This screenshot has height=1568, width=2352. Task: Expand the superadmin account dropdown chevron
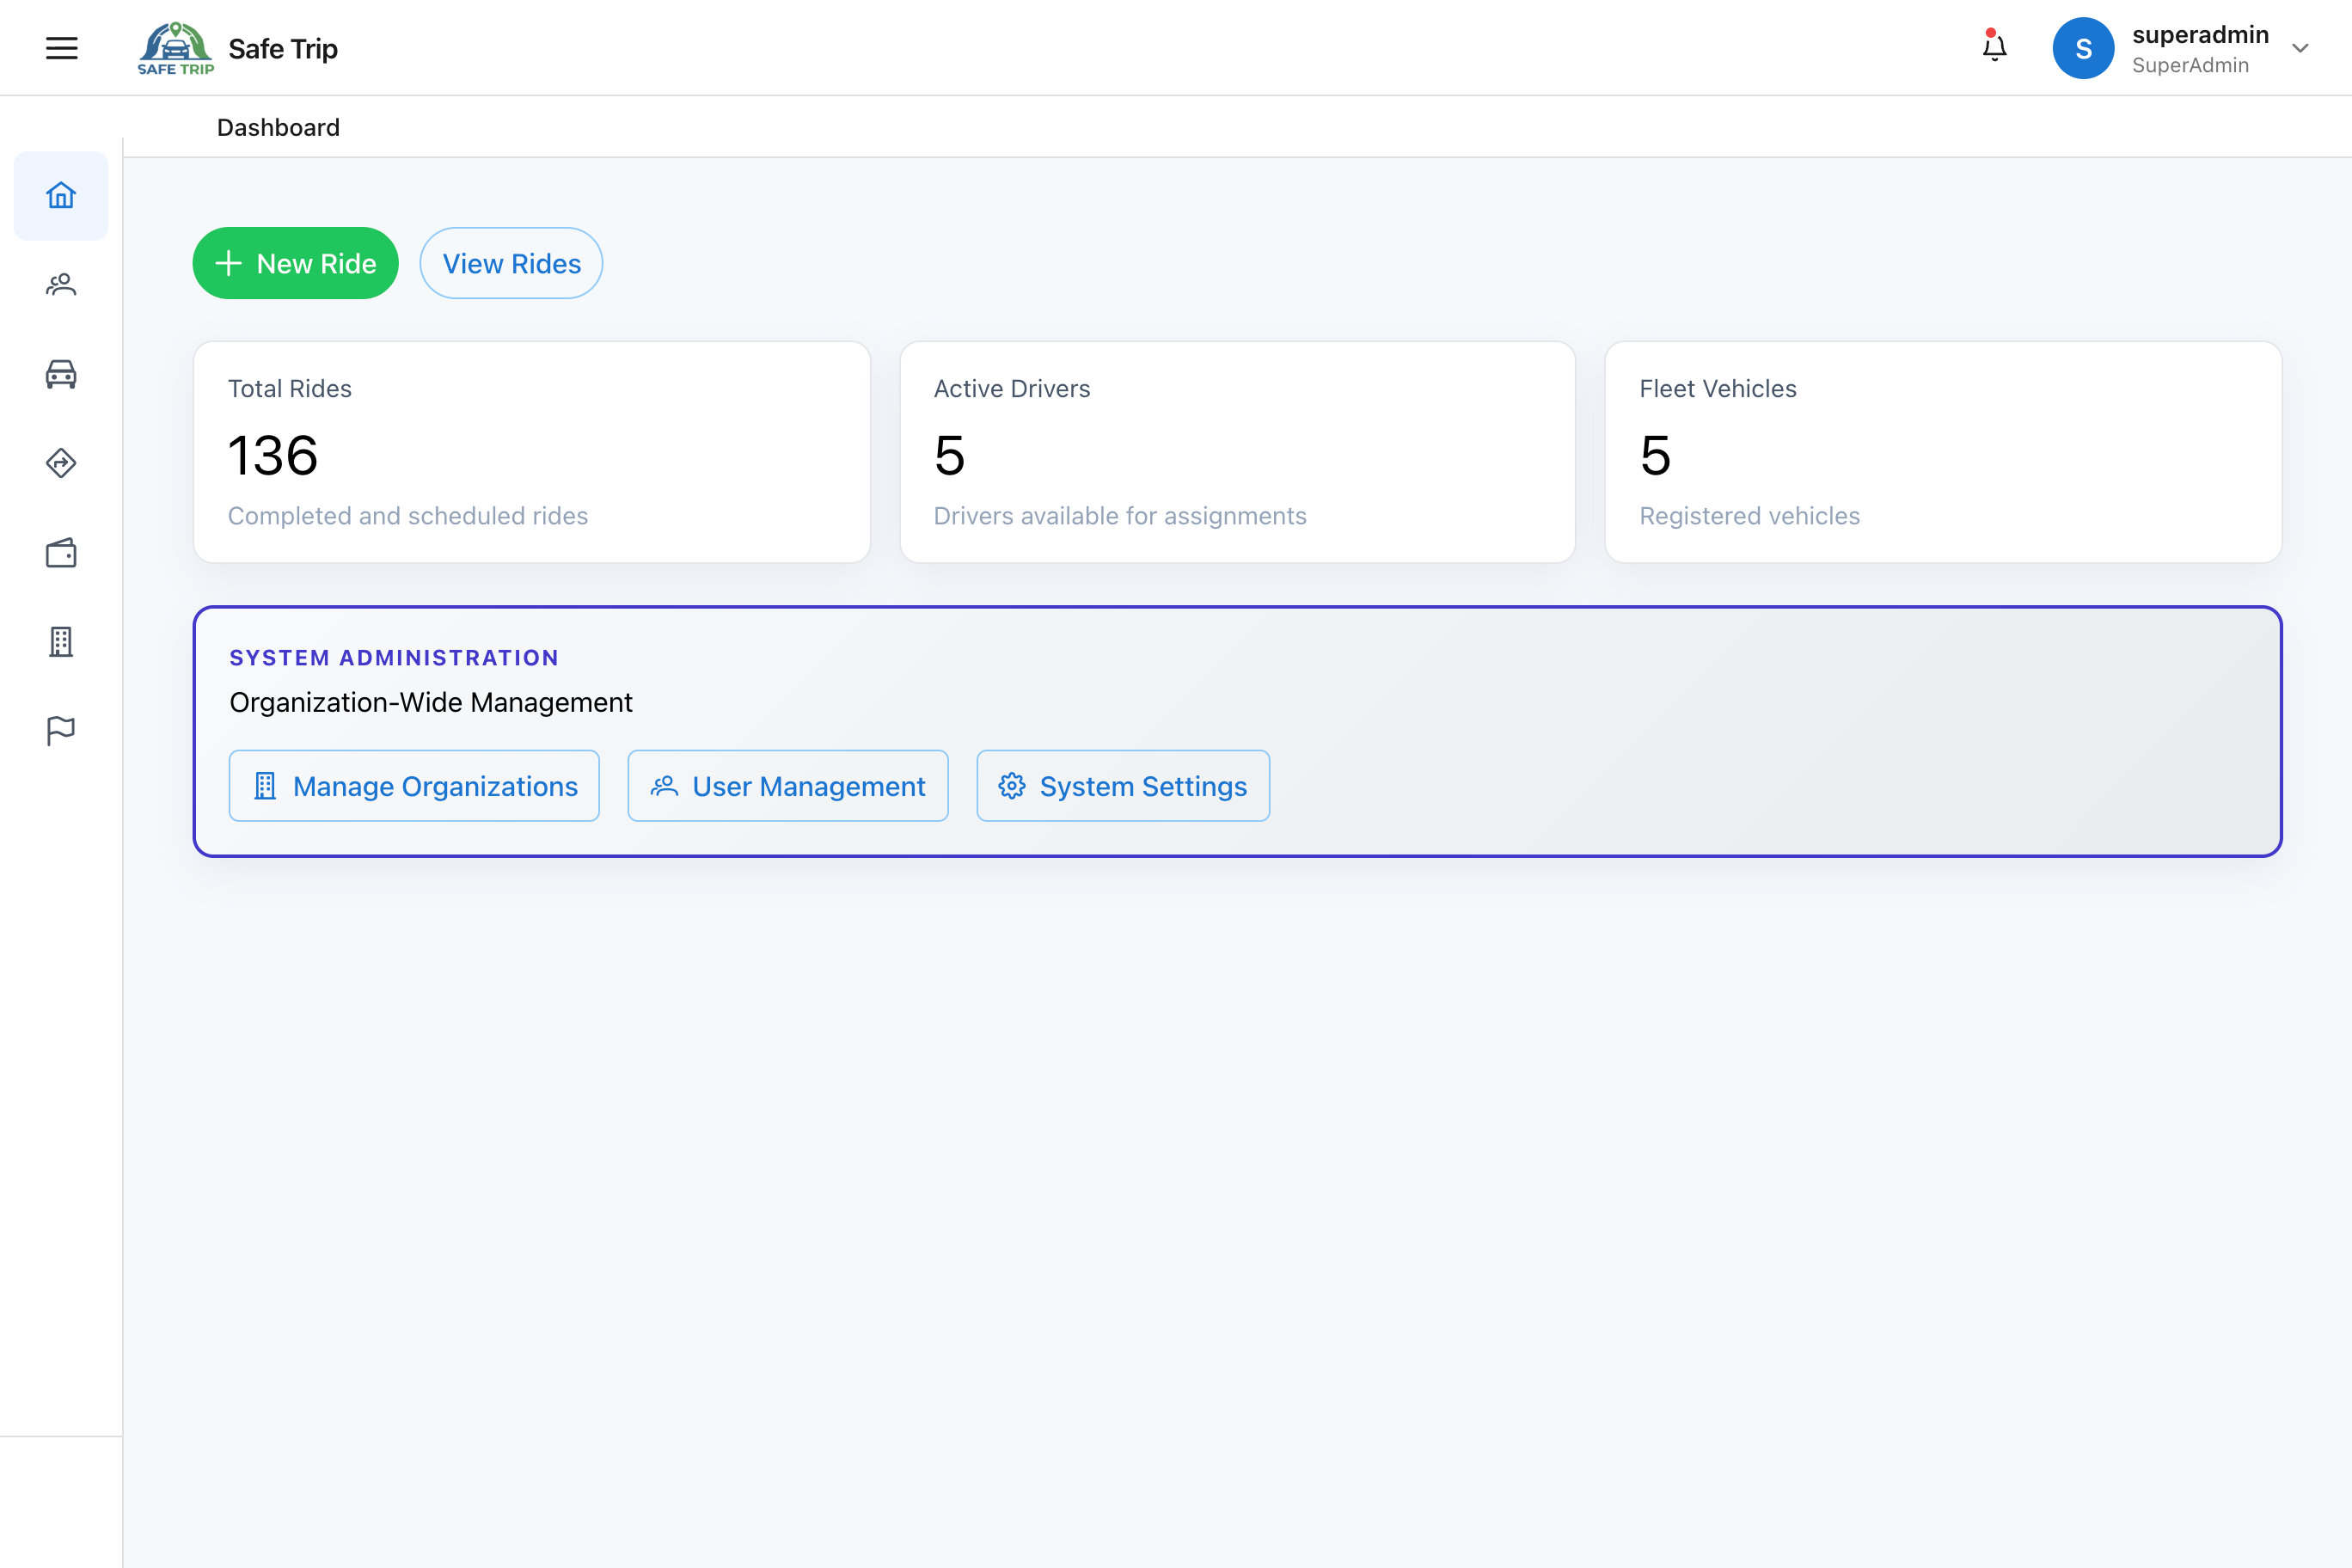pyautogui.click(x=2300, y=48)
